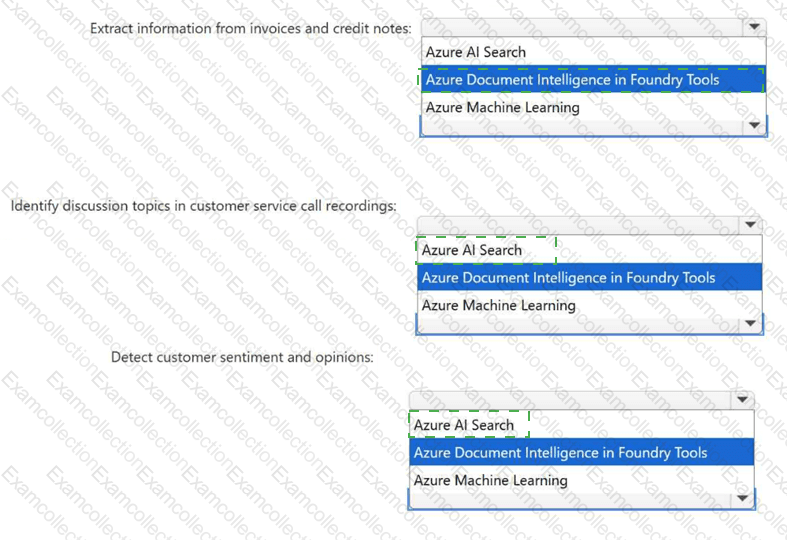This screenshot has width=787, height=540.
Task: Pick Azure Machine Learning for customer sentiment
Action: click(x=490, y=480)
